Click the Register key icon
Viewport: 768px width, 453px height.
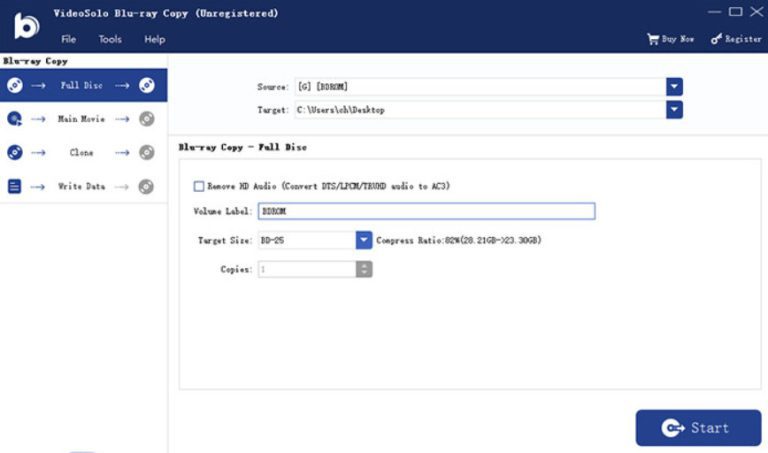point(716,39)
